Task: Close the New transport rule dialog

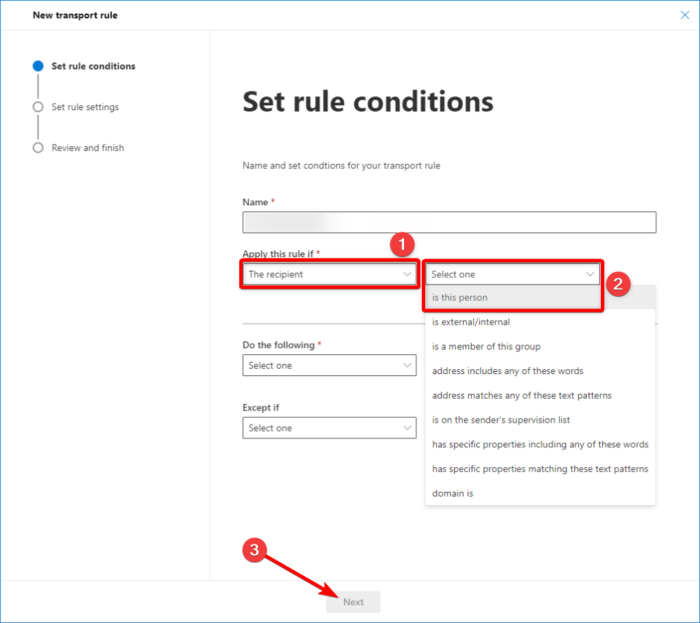Action: click(684, 15)
